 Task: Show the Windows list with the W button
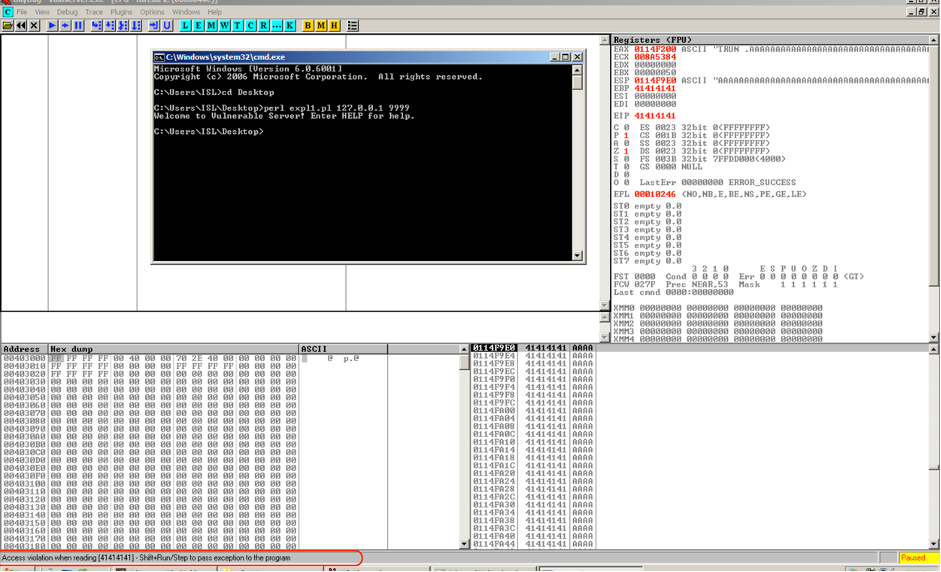(224, 26)
